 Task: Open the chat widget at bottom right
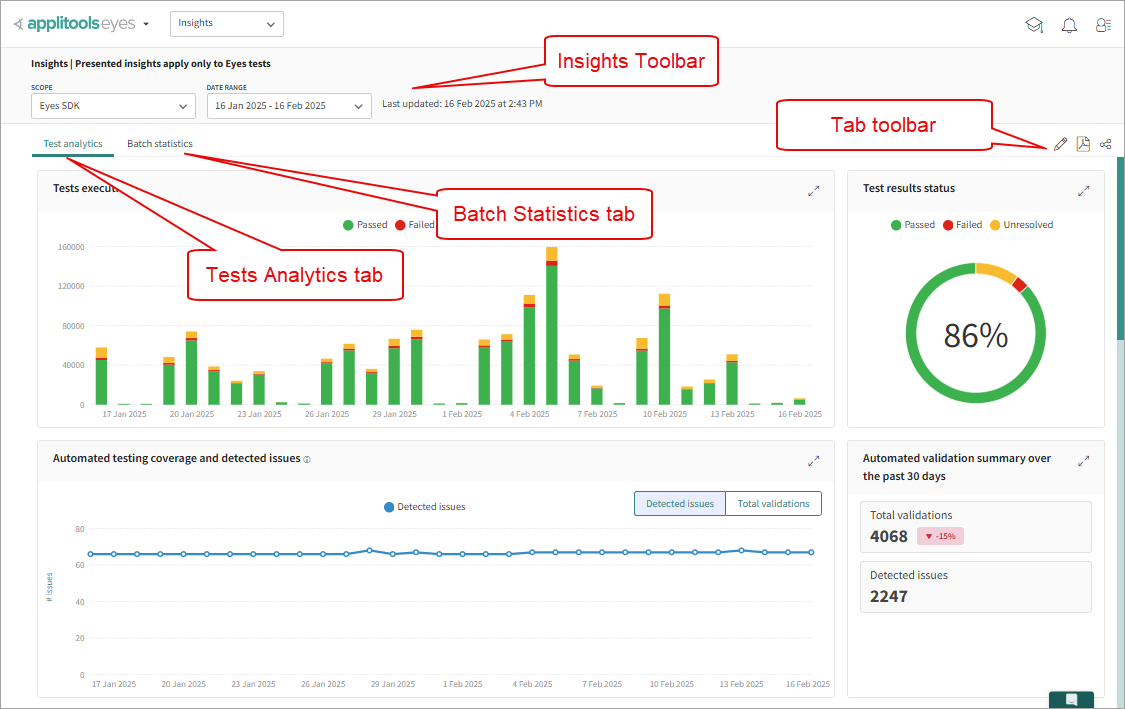[x=1071, y=699]
